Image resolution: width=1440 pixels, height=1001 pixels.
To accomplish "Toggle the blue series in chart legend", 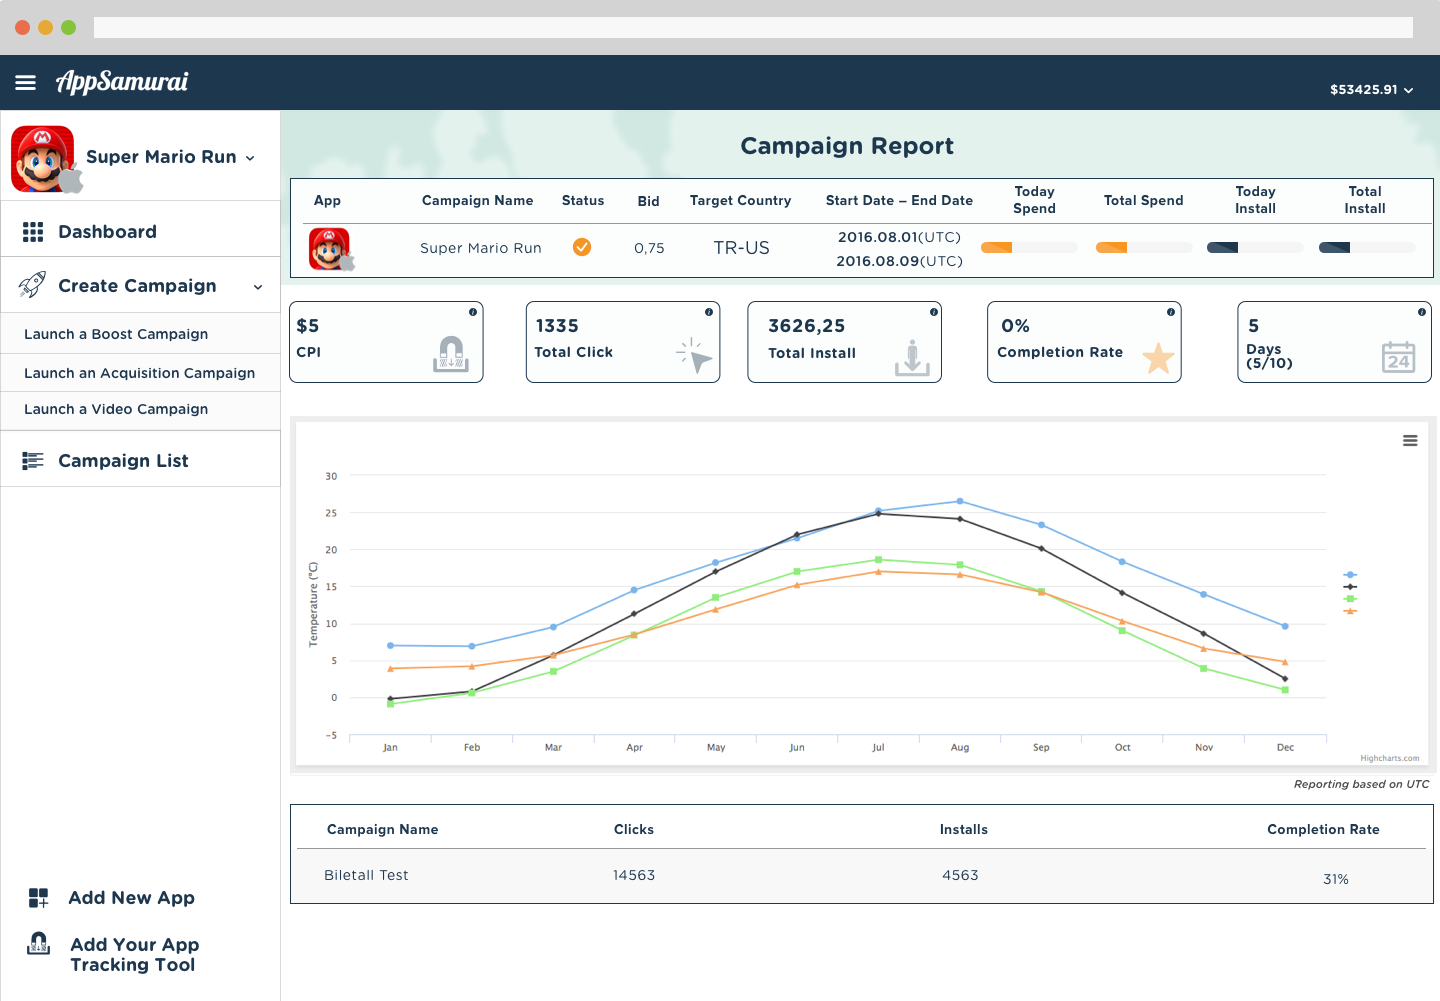I will (x=1350, y=575).
